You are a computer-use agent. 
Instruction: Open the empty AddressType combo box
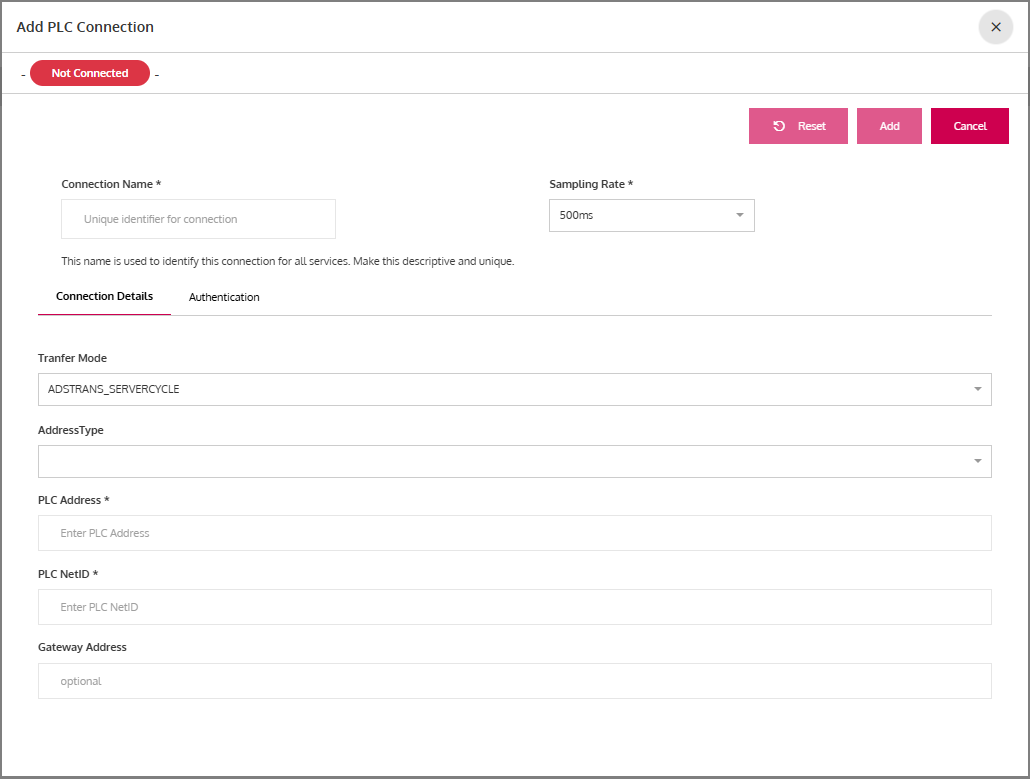tap(500, 461)
